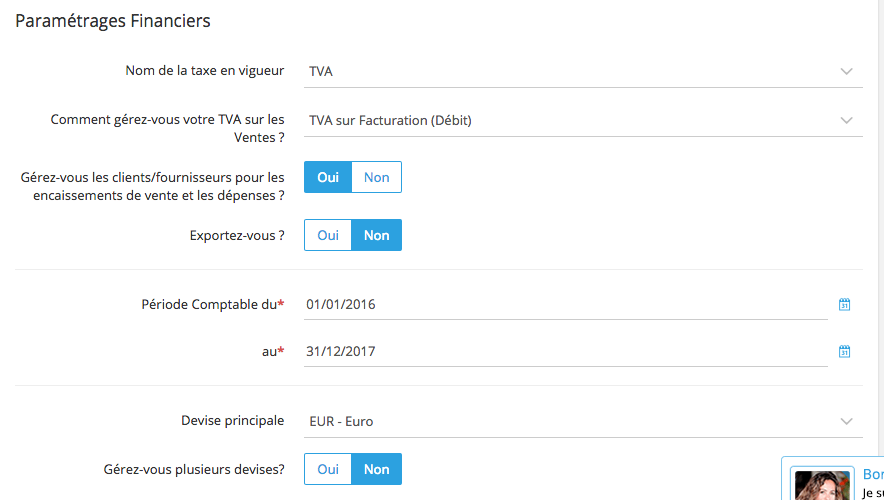The image size is (884, 500).
Task: Set Exportez-vous to Oui
Action: 328,235
